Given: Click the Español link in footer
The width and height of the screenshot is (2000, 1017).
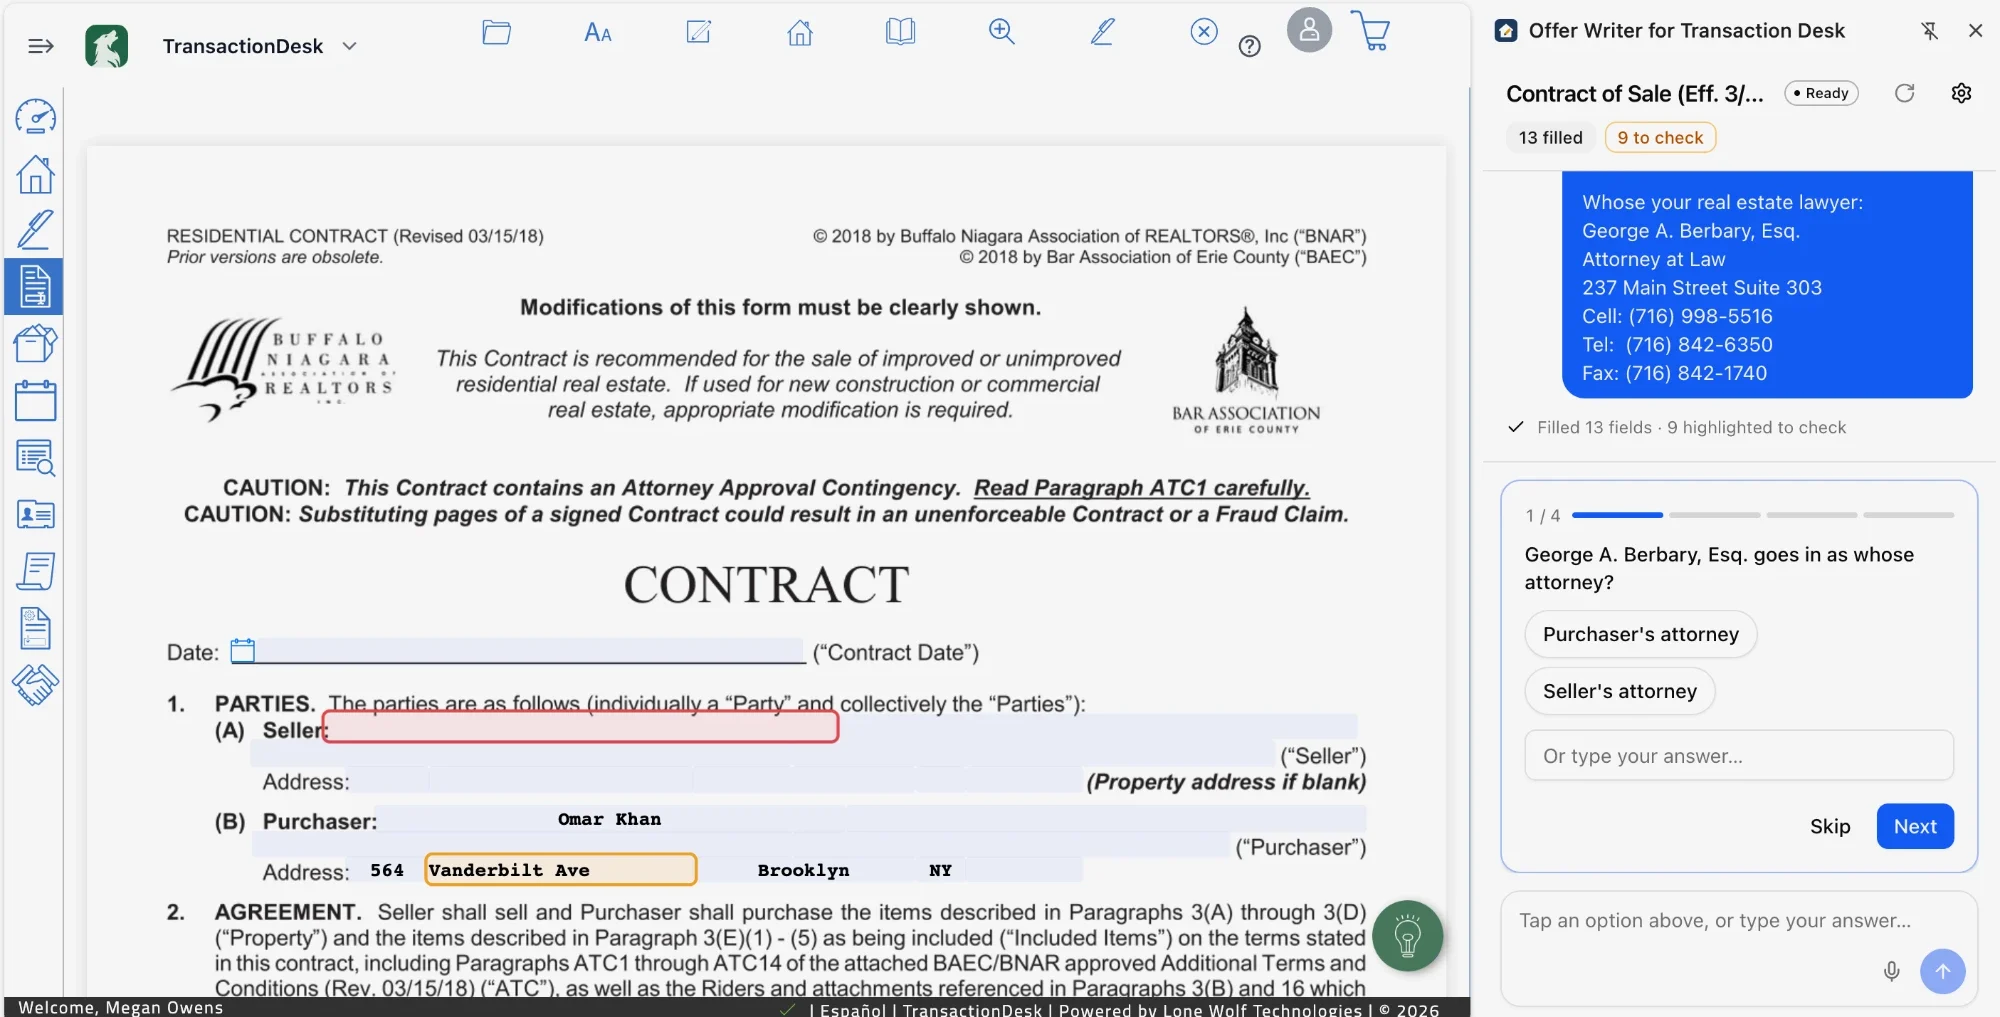Looking at the screenshot, I should click(x=852, y=1009).
